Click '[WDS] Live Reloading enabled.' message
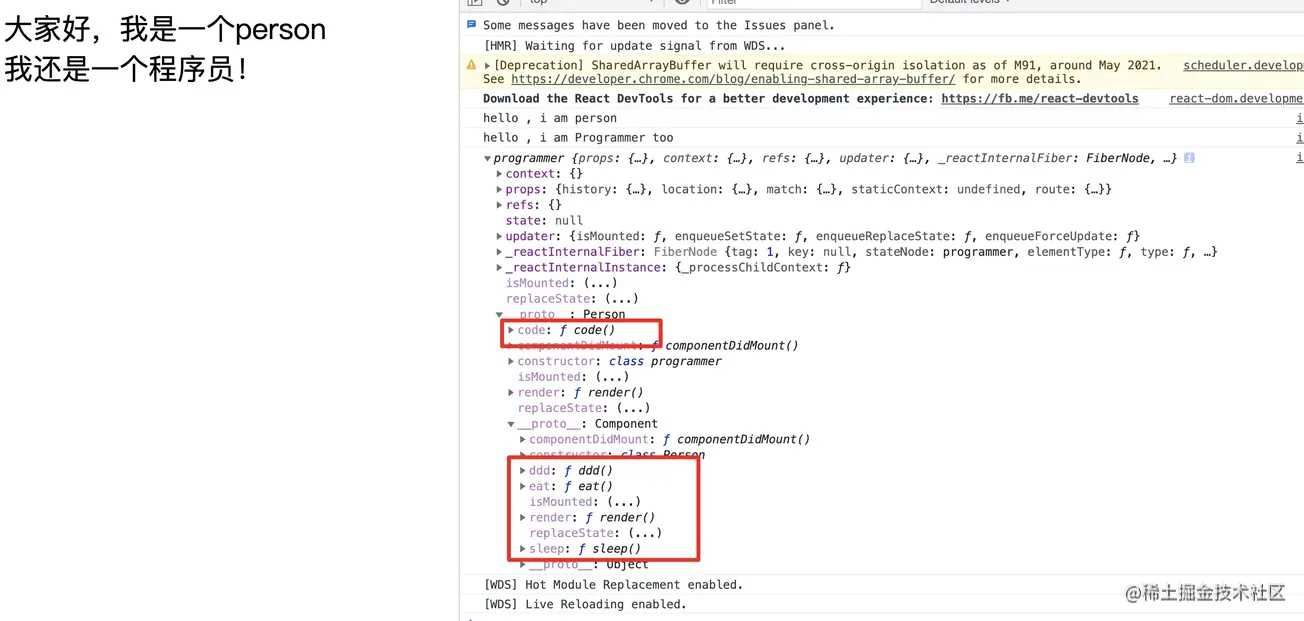The height and width of the screenshot is (621, 1304). pos(585,605)
